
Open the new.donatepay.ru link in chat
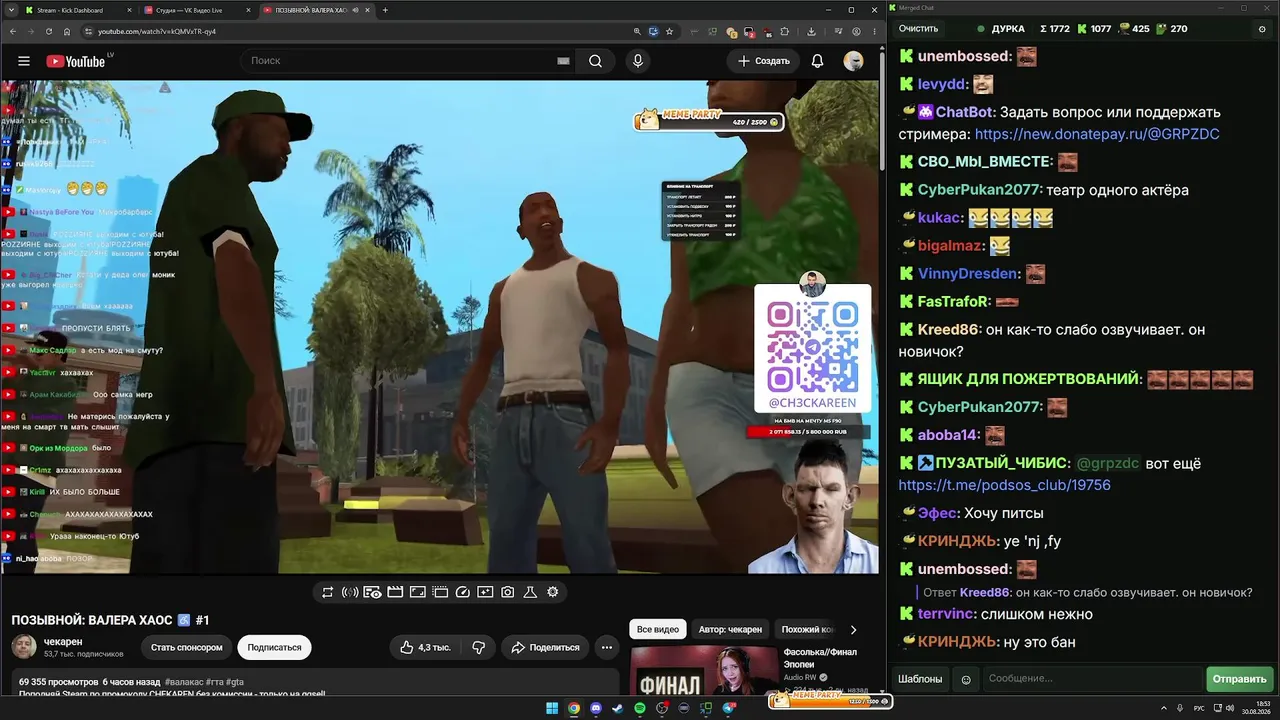[1097, 134]
